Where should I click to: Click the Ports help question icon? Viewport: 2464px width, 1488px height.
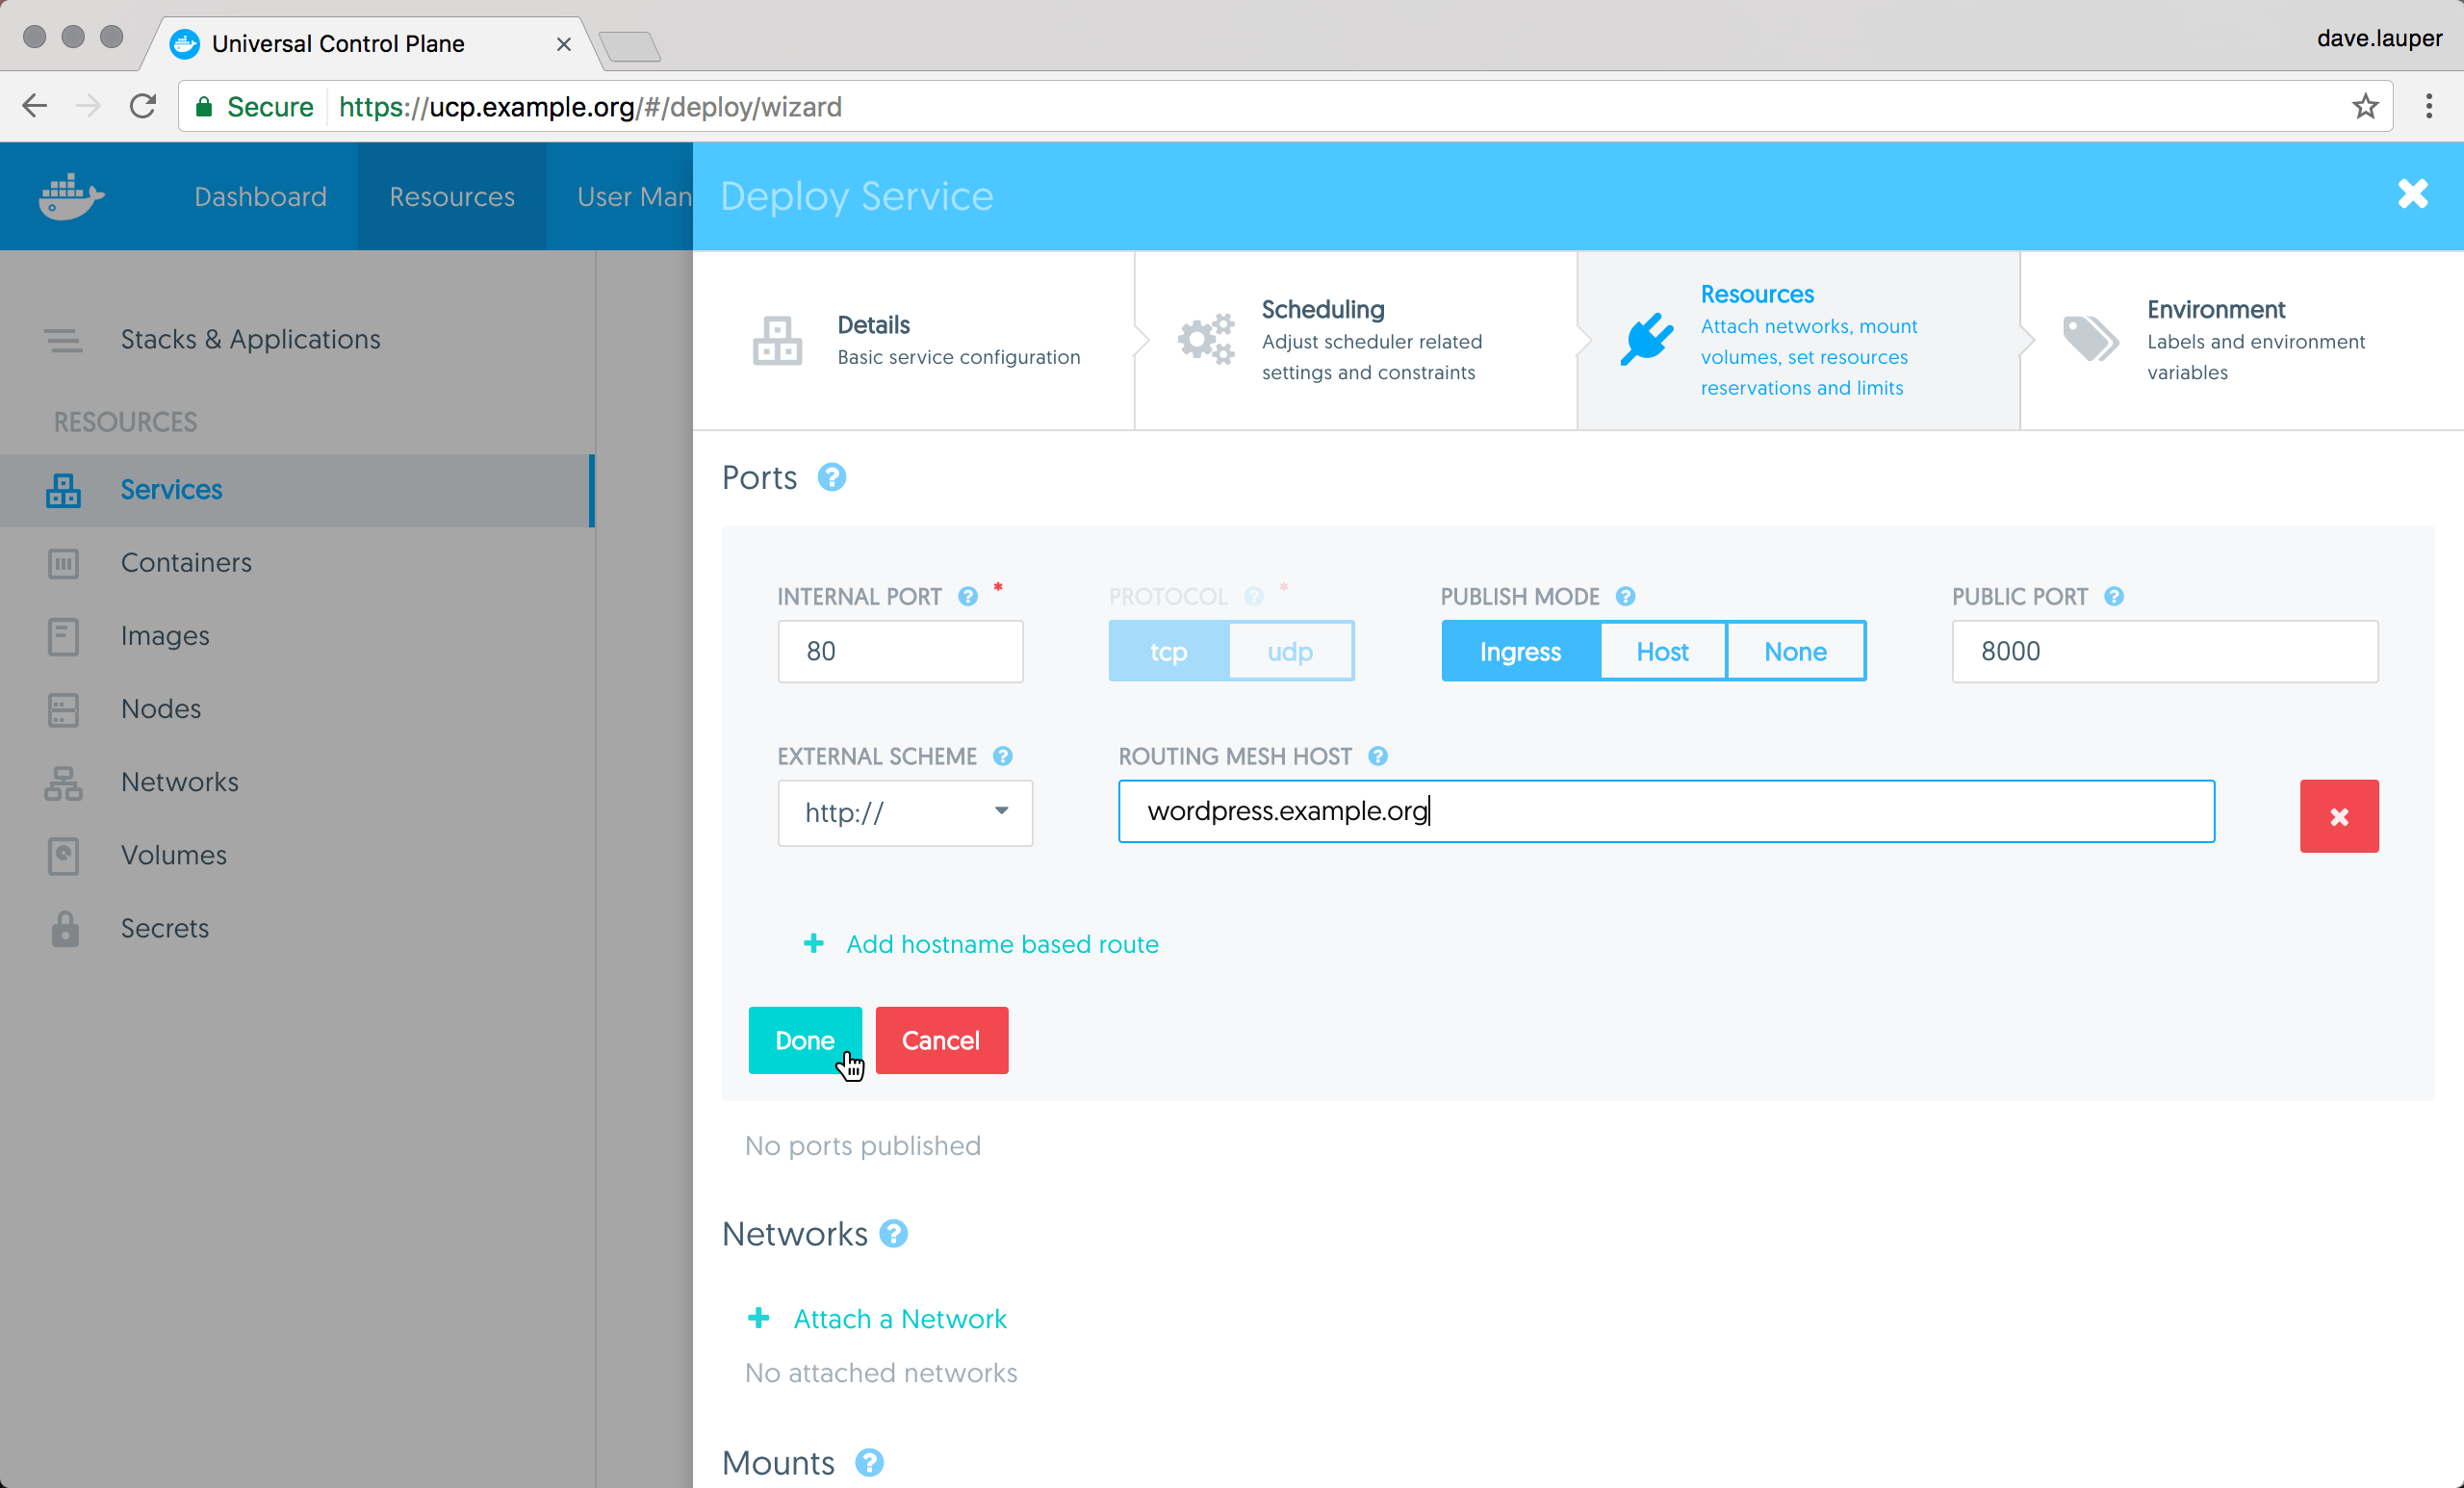coord(831,478)
